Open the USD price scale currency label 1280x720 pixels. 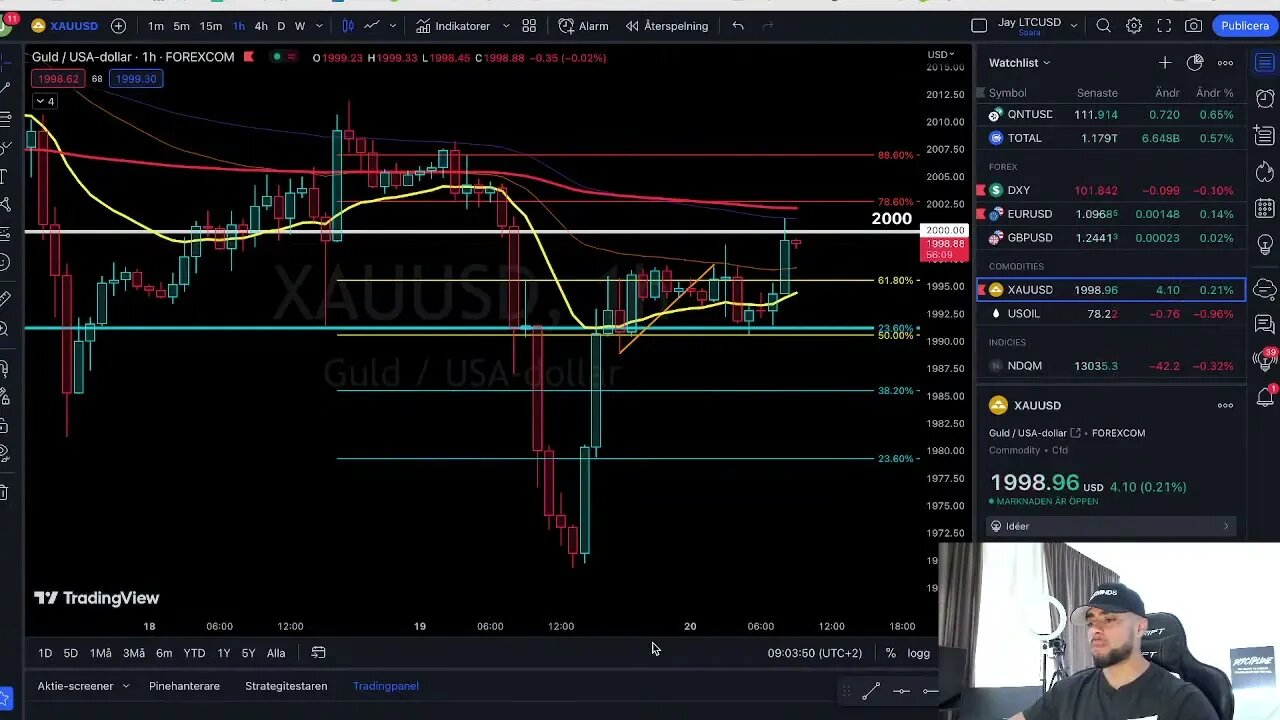[x=941, y=54]
